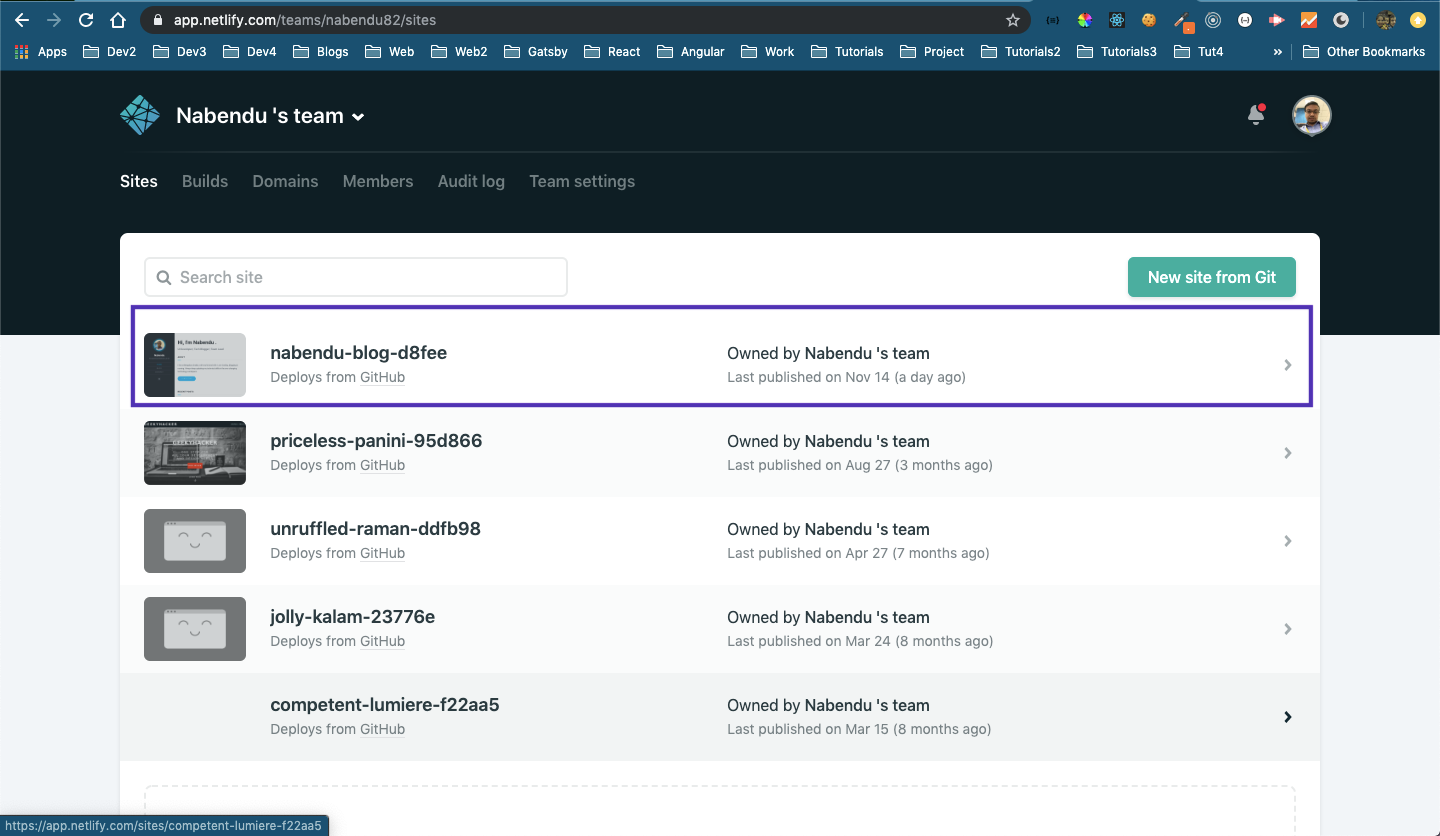Screen dimensions: 1440x836
Task: Click the browser home icon
Action: [118, 20]
